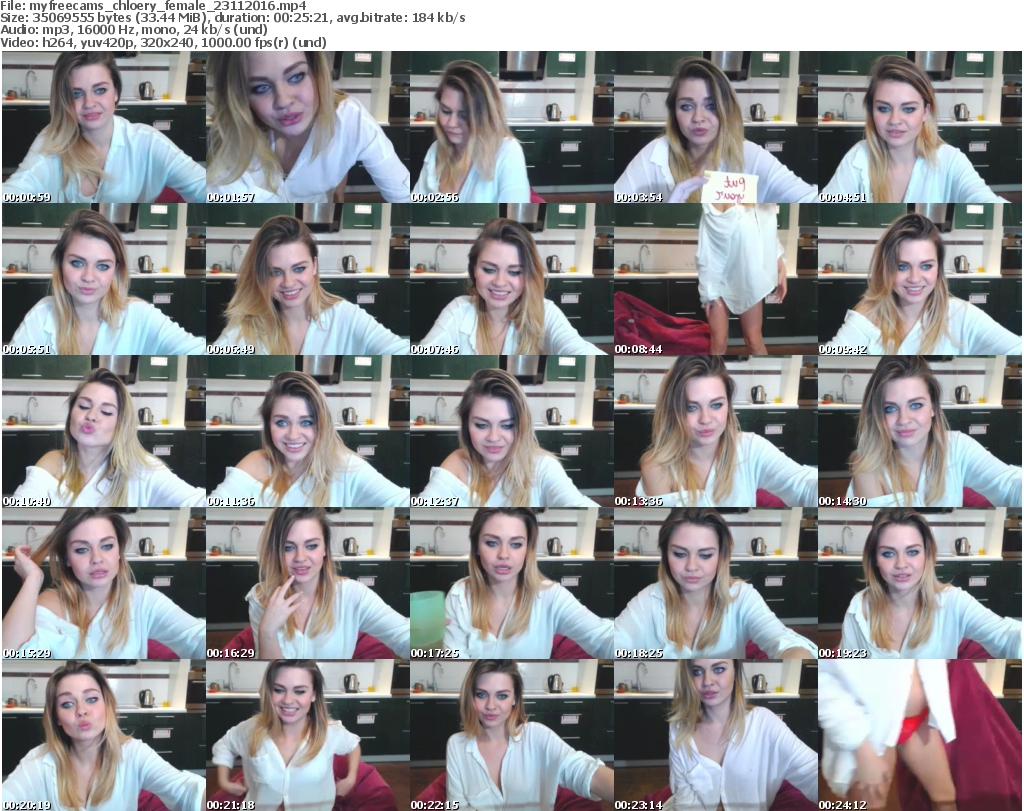Click the thumbnail marked 00:08:44

715,279
